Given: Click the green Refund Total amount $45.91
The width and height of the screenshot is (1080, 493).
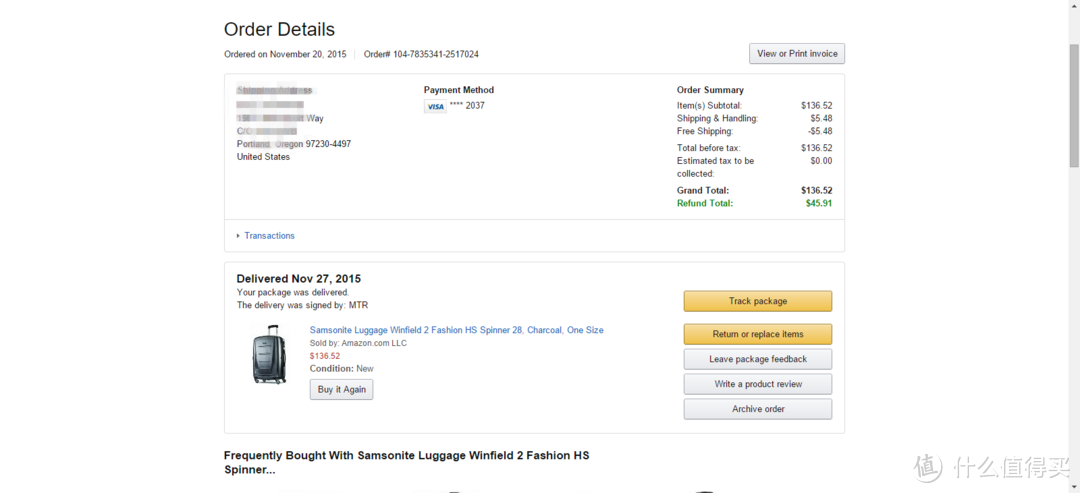Looking at the screenshot, I should pyautogui.click(x=819, y=203).
